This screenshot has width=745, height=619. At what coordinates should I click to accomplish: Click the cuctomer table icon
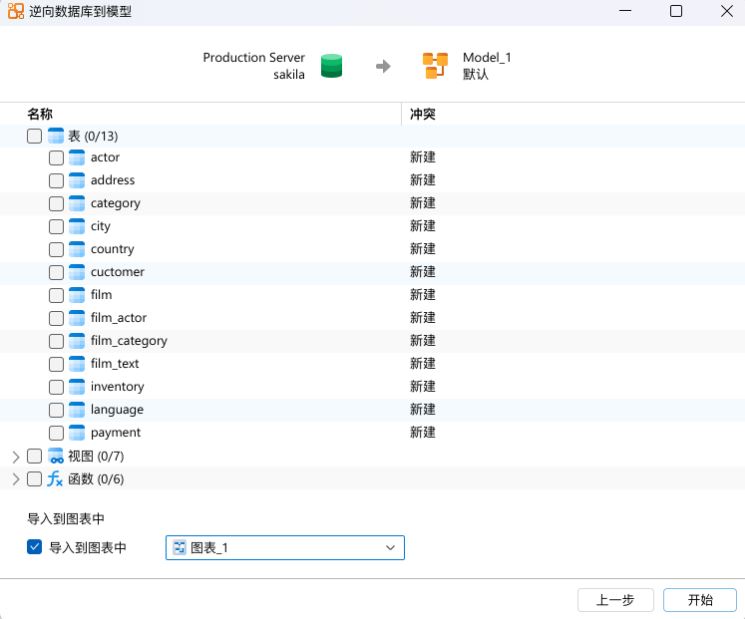pyautogui.click(x=76, y=272)
